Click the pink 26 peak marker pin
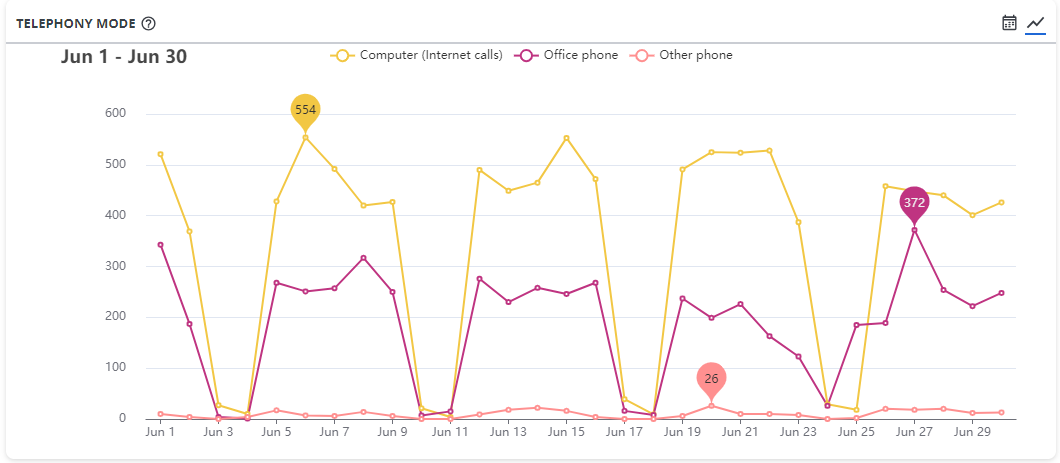Image resolution: width=1060 pixels, height=463 pixels. click(x=711, y=380)
